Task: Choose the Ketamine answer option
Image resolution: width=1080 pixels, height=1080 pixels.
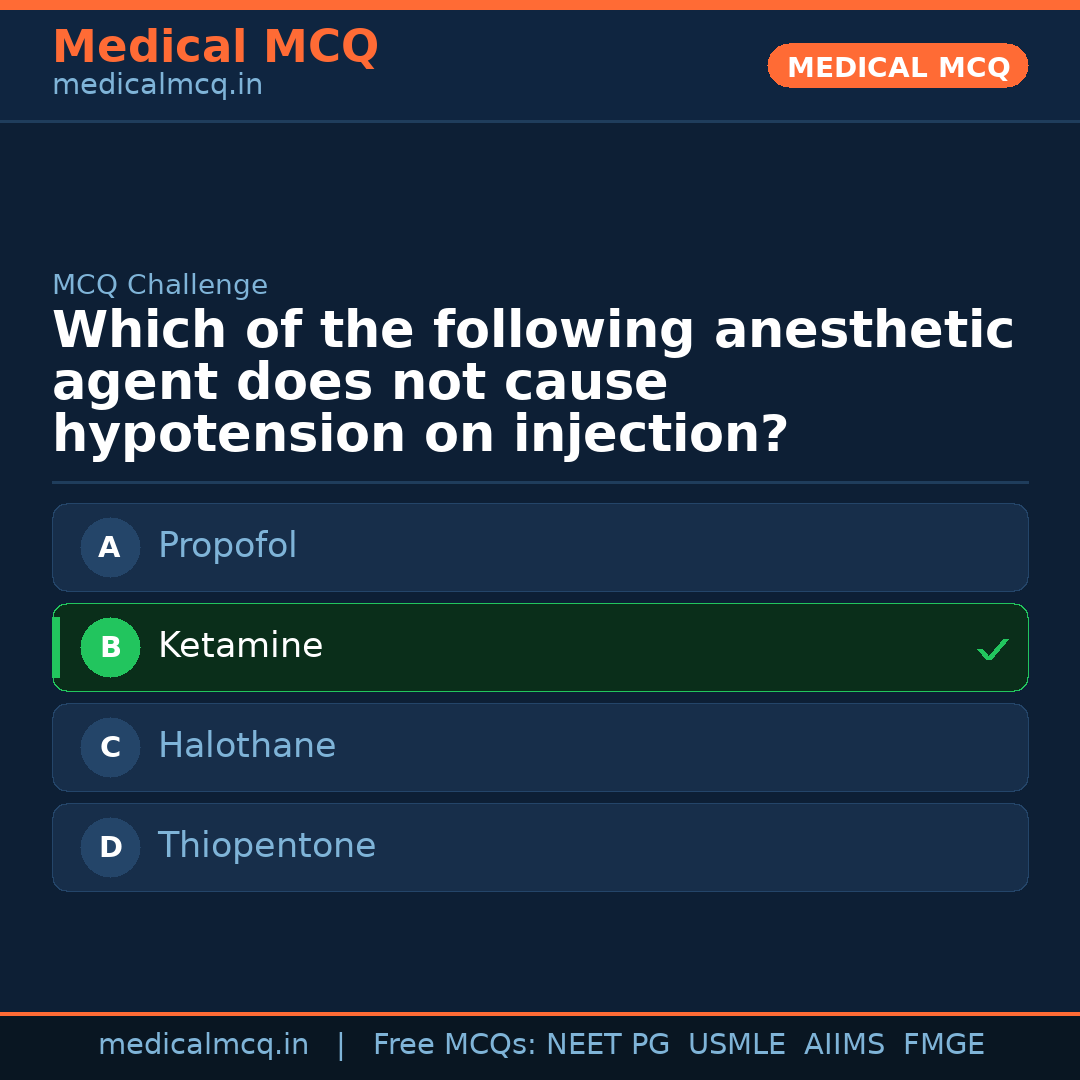Action: [540, 647]
